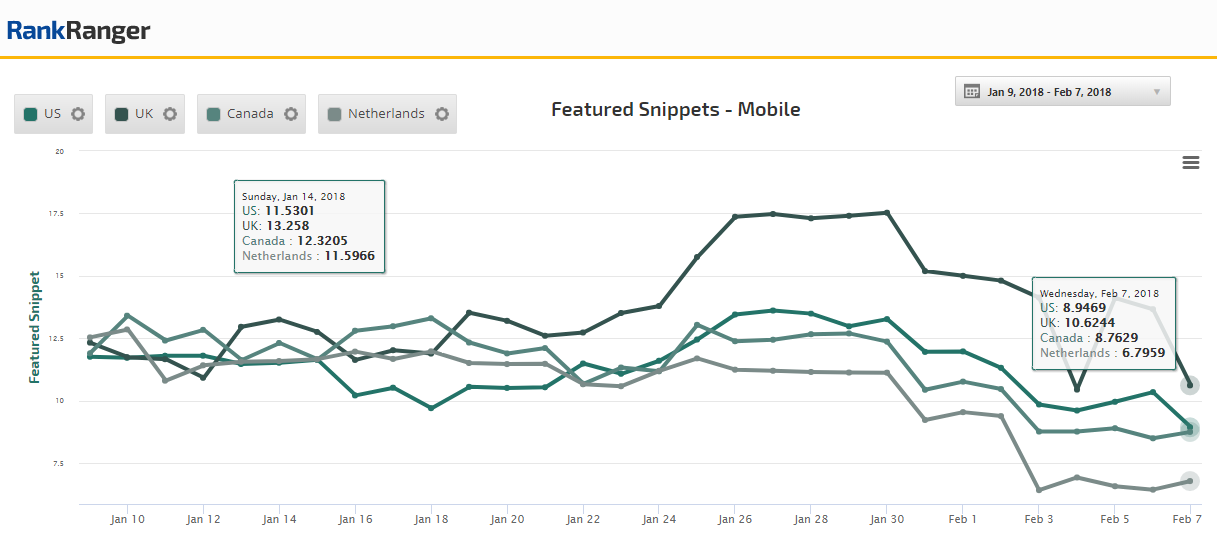Open the Jan 9 - Feb 7 date selector
The height and width of the screenshot is (546, 1217).
coord(1049,92)
